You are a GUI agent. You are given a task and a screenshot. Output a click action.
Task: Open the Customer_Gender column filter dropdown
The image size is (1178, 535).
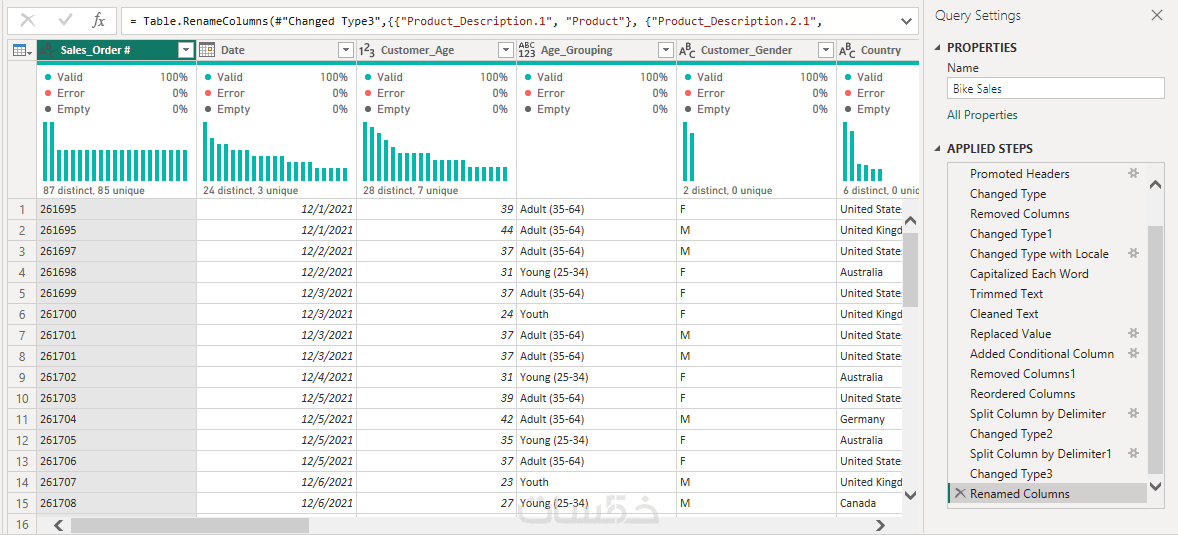click(x=825, y=50)
